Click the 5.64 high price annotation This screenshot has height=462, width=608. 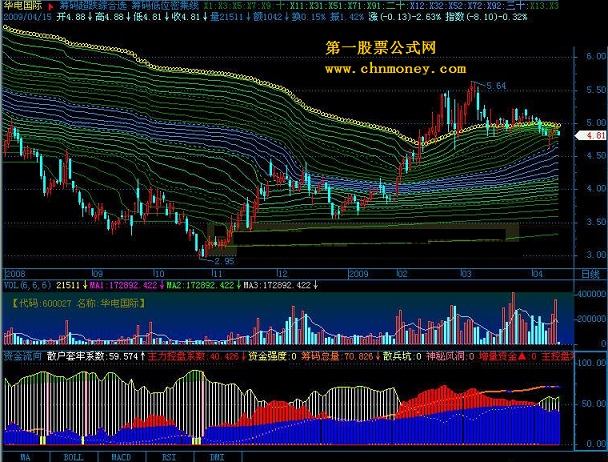point(496,86)
